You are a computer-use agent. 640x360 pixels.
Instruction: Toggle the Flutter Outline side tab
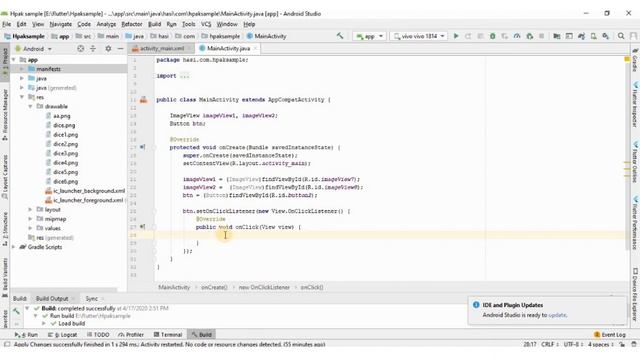[x=635, y=162]
